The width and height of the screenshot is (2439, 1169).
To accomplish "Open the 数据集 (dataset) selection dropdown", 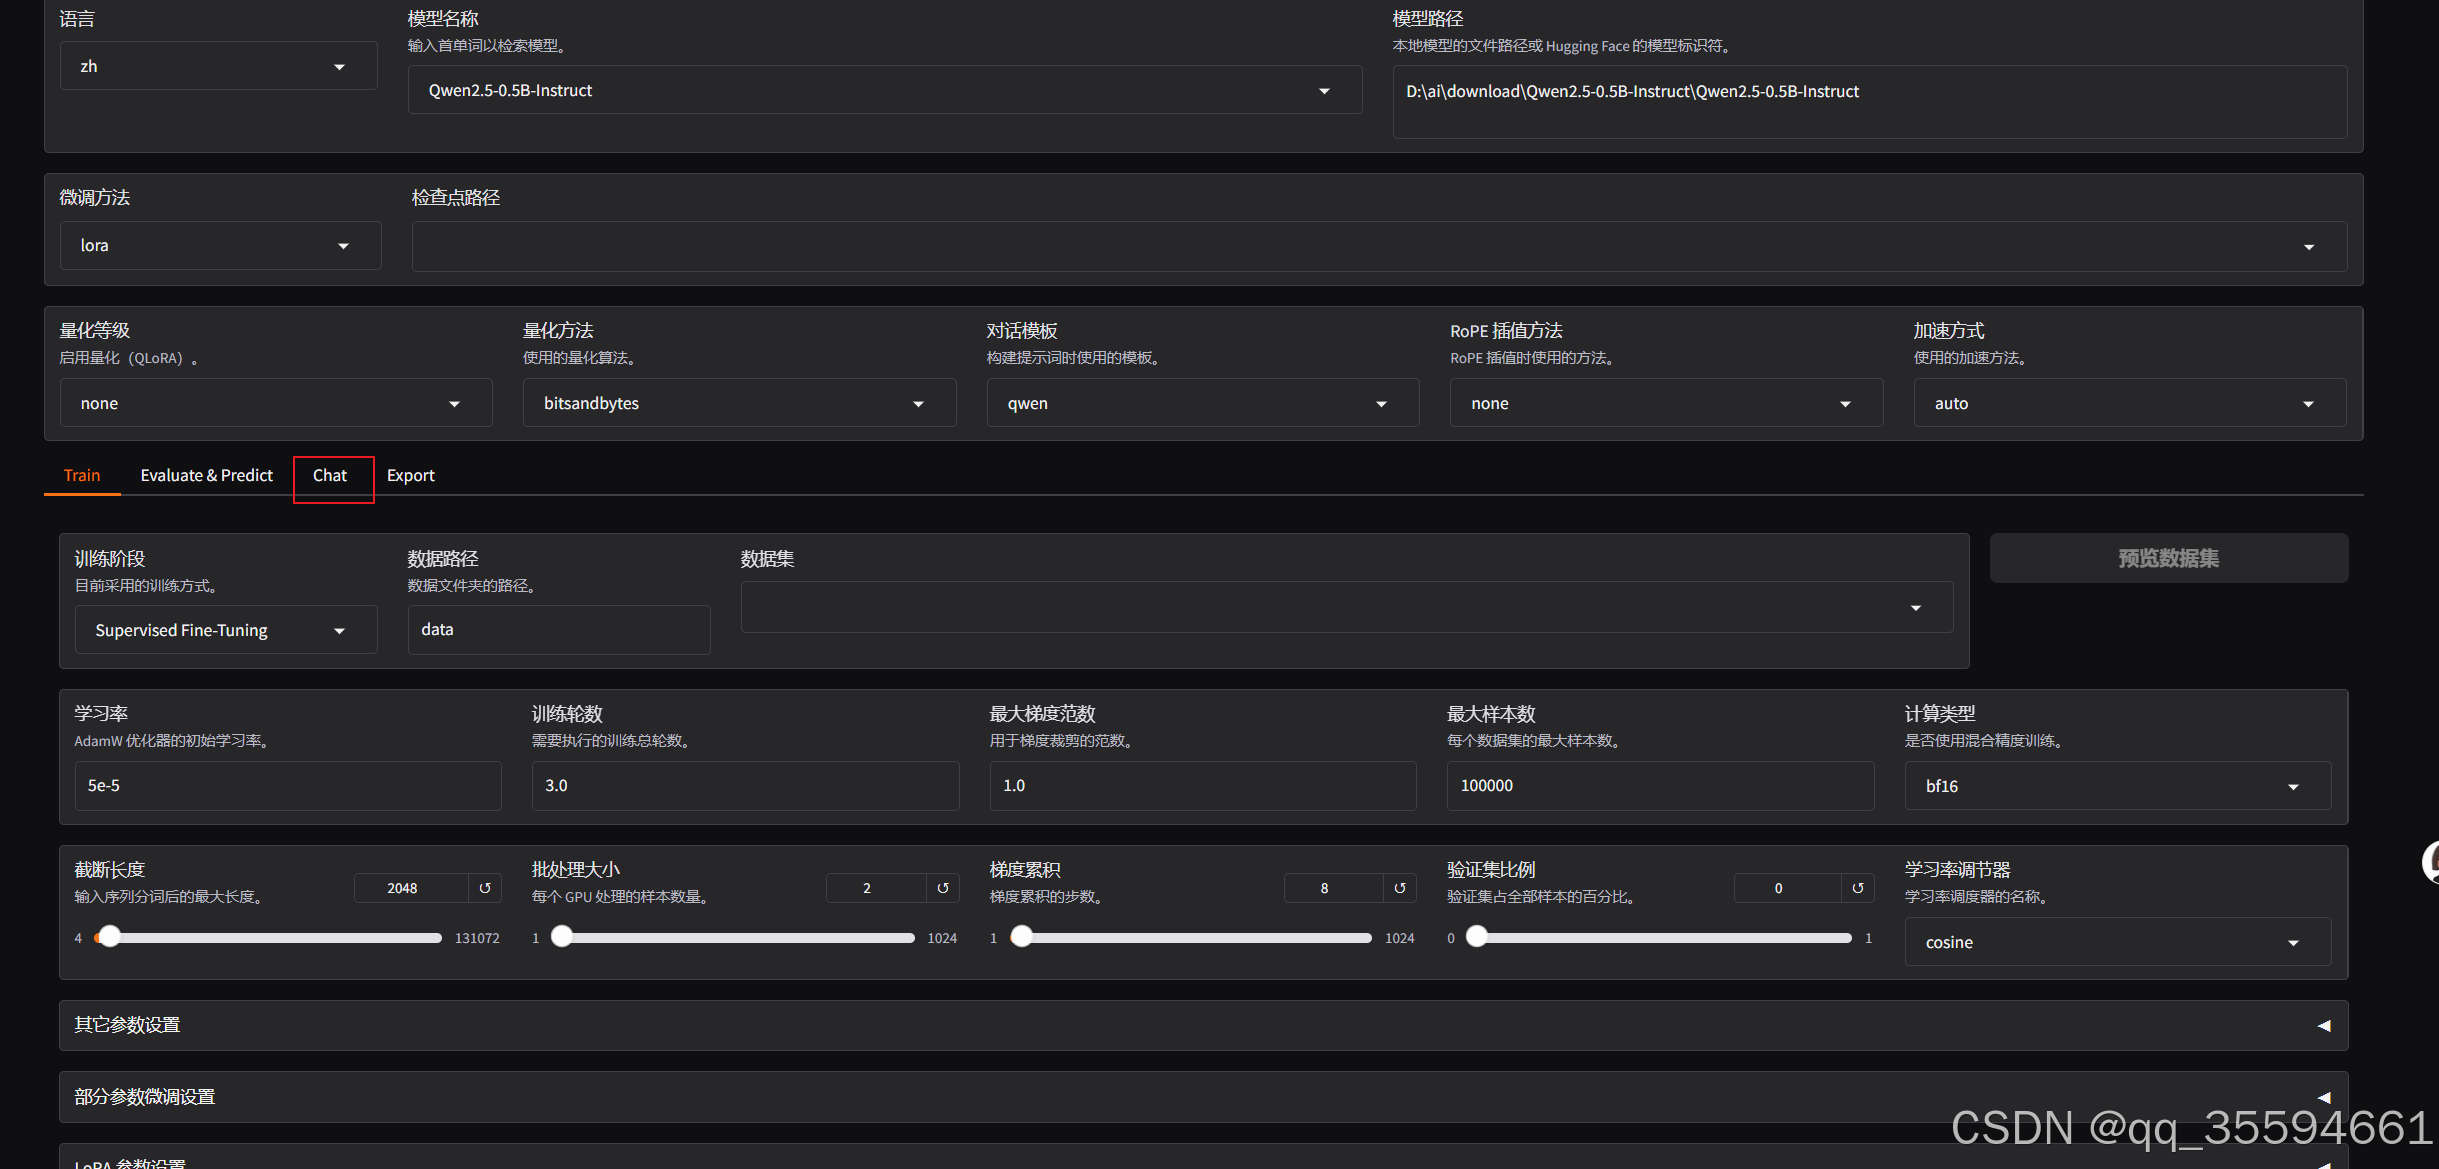I will click(1346, 608).
